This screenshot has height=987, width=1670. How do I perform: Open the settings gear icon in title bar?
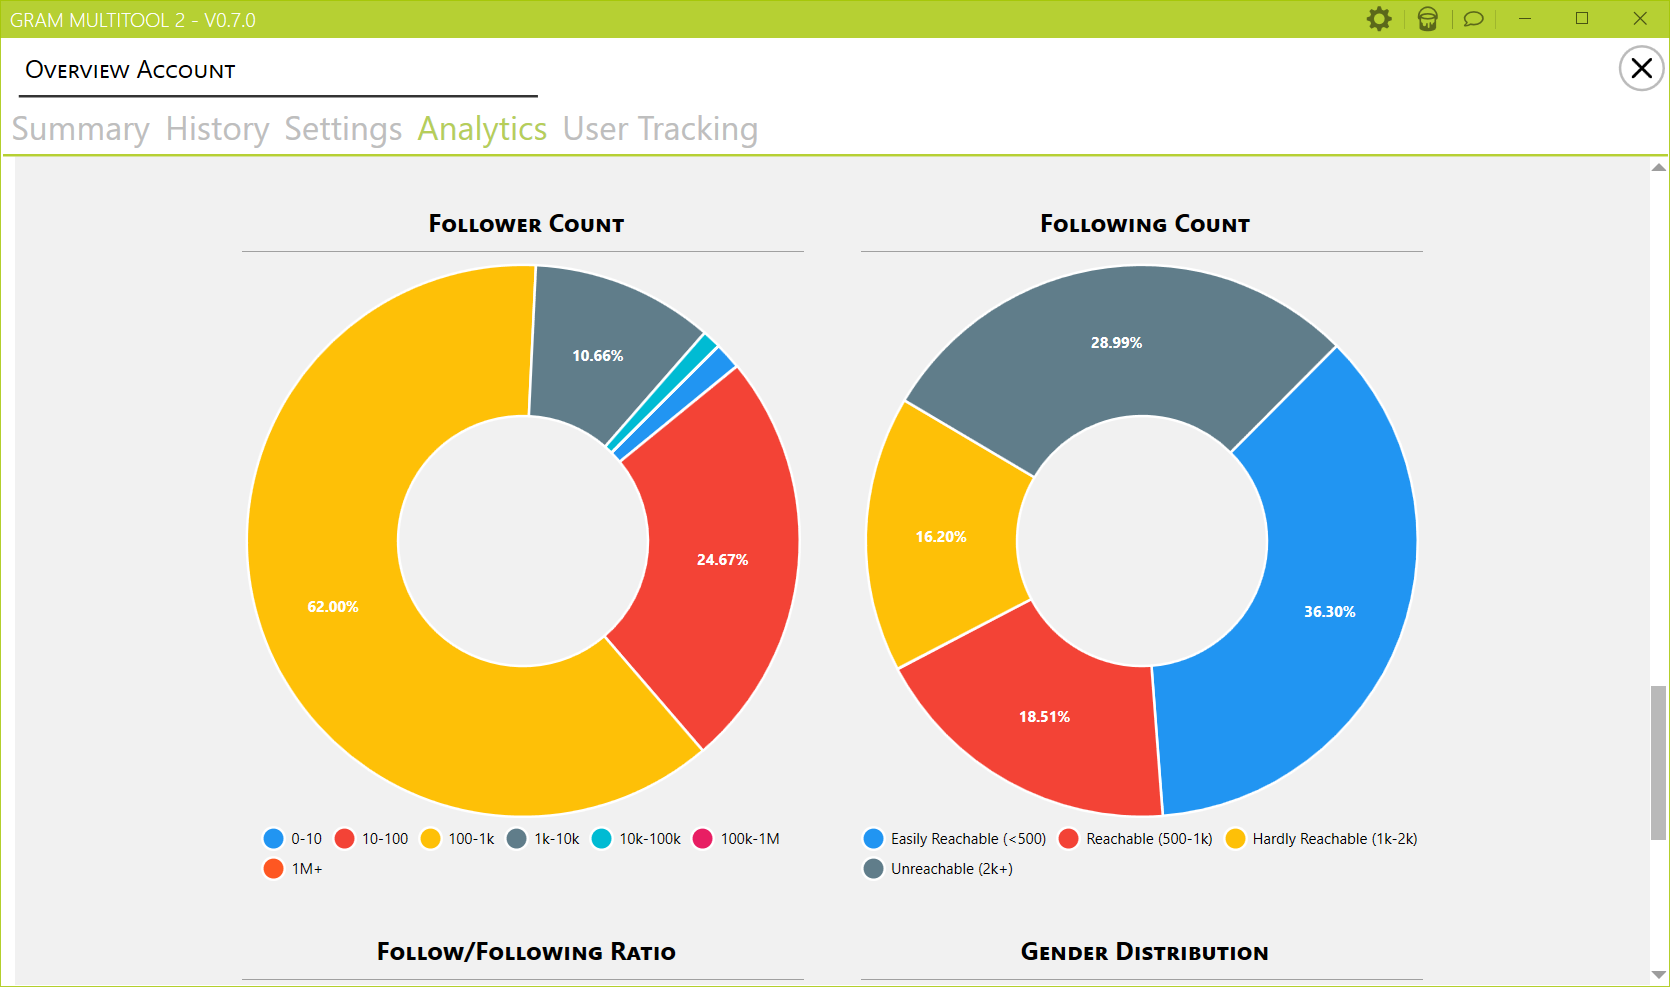click(x=1379, y=19)
